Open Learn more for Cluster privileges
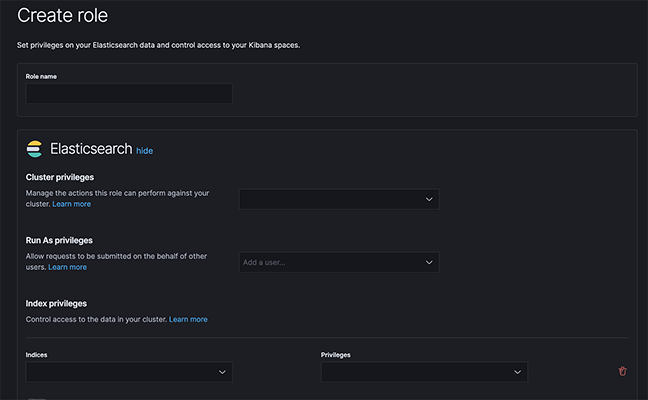The width and height of the screenshot is (648, 400). pyautogui.click(x=71, y=204)
